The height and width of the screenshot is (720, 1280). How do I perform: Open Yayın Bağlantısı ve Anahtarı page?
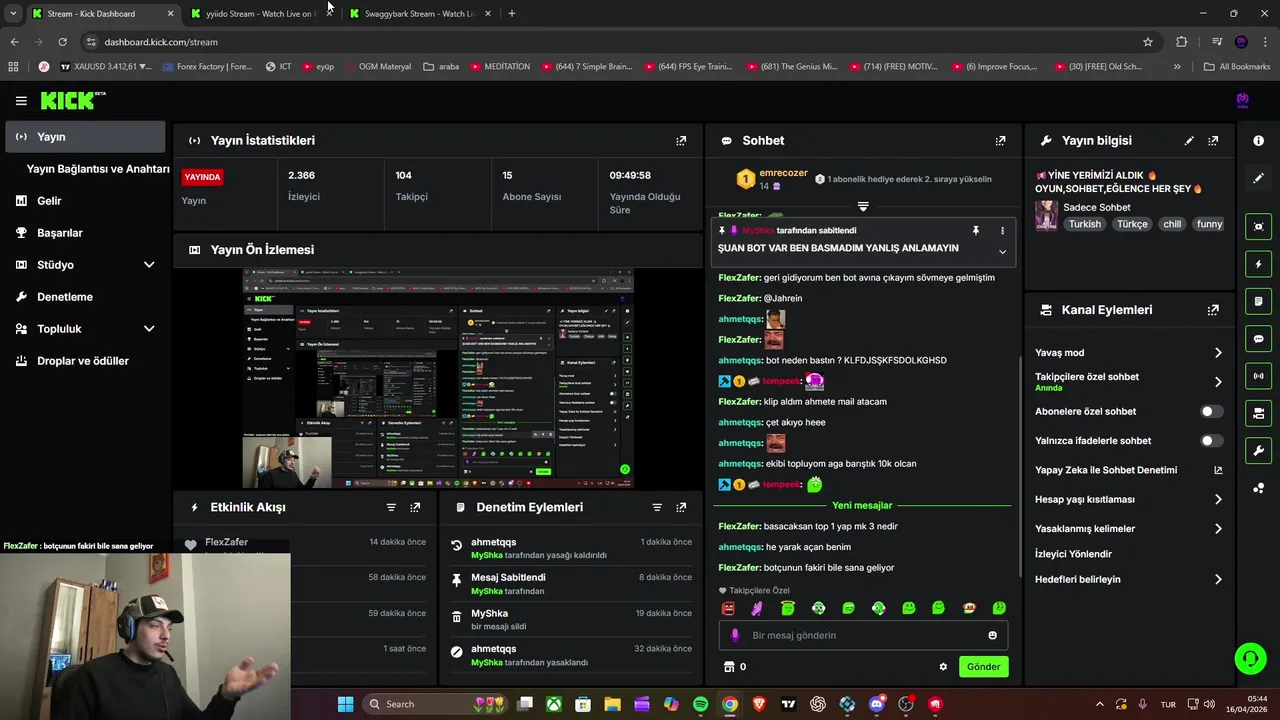(x=98, y=169)
